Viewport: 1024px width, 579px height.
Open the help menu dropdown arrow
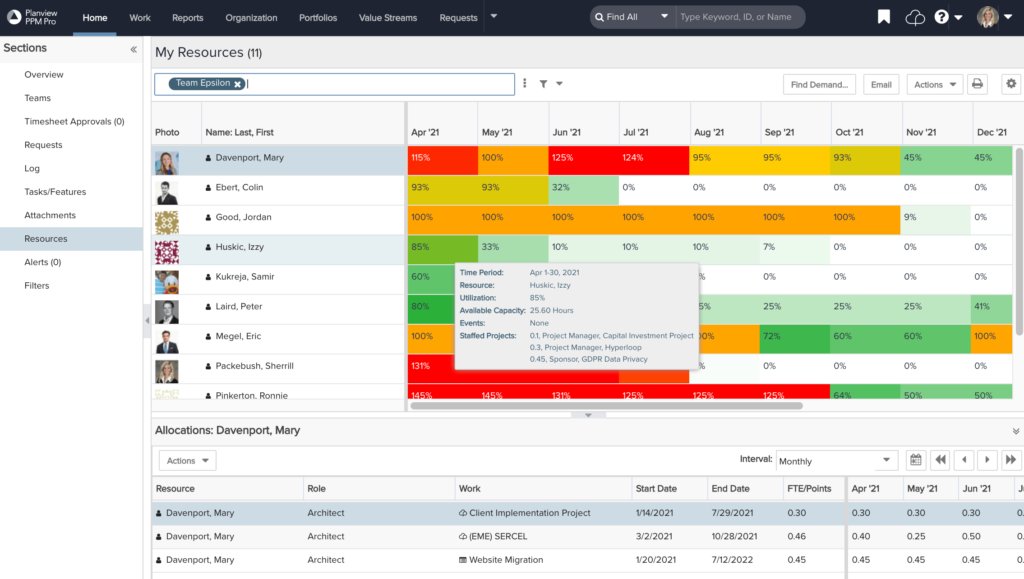coord(958,18)
